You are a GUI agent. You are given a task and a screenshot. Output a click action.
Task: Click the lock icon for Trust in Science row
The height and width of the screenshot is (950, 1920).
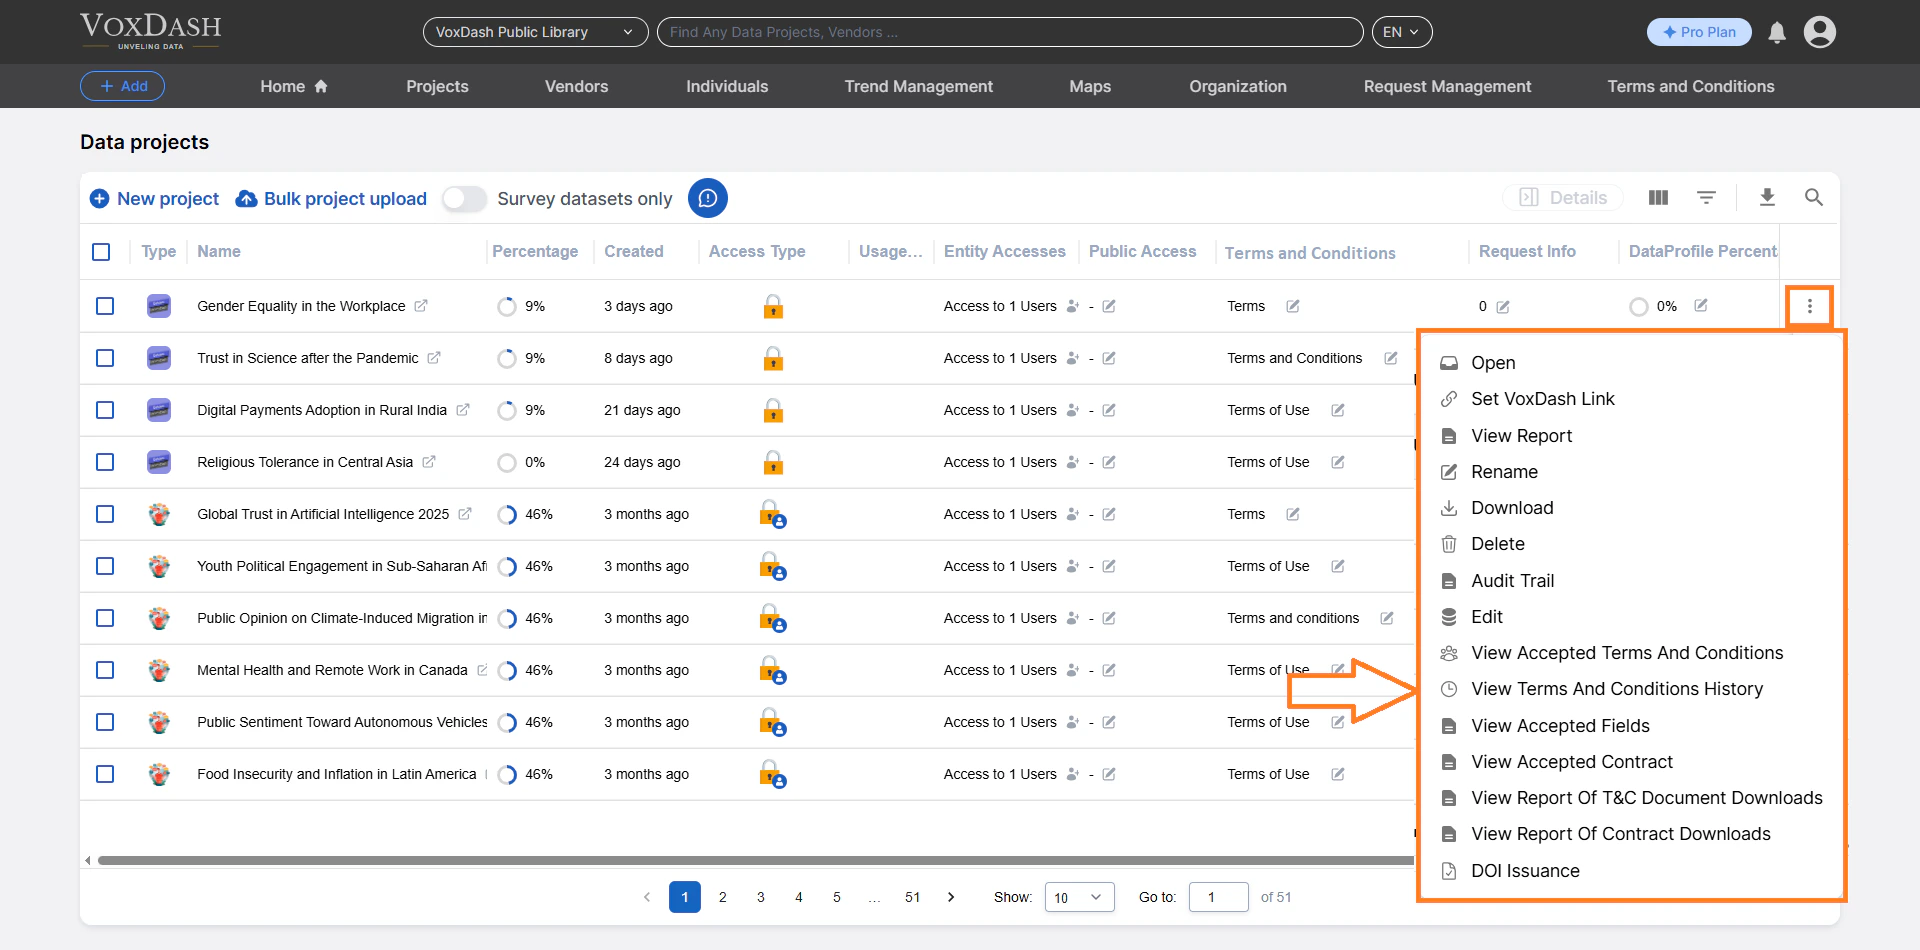[773, 358]
